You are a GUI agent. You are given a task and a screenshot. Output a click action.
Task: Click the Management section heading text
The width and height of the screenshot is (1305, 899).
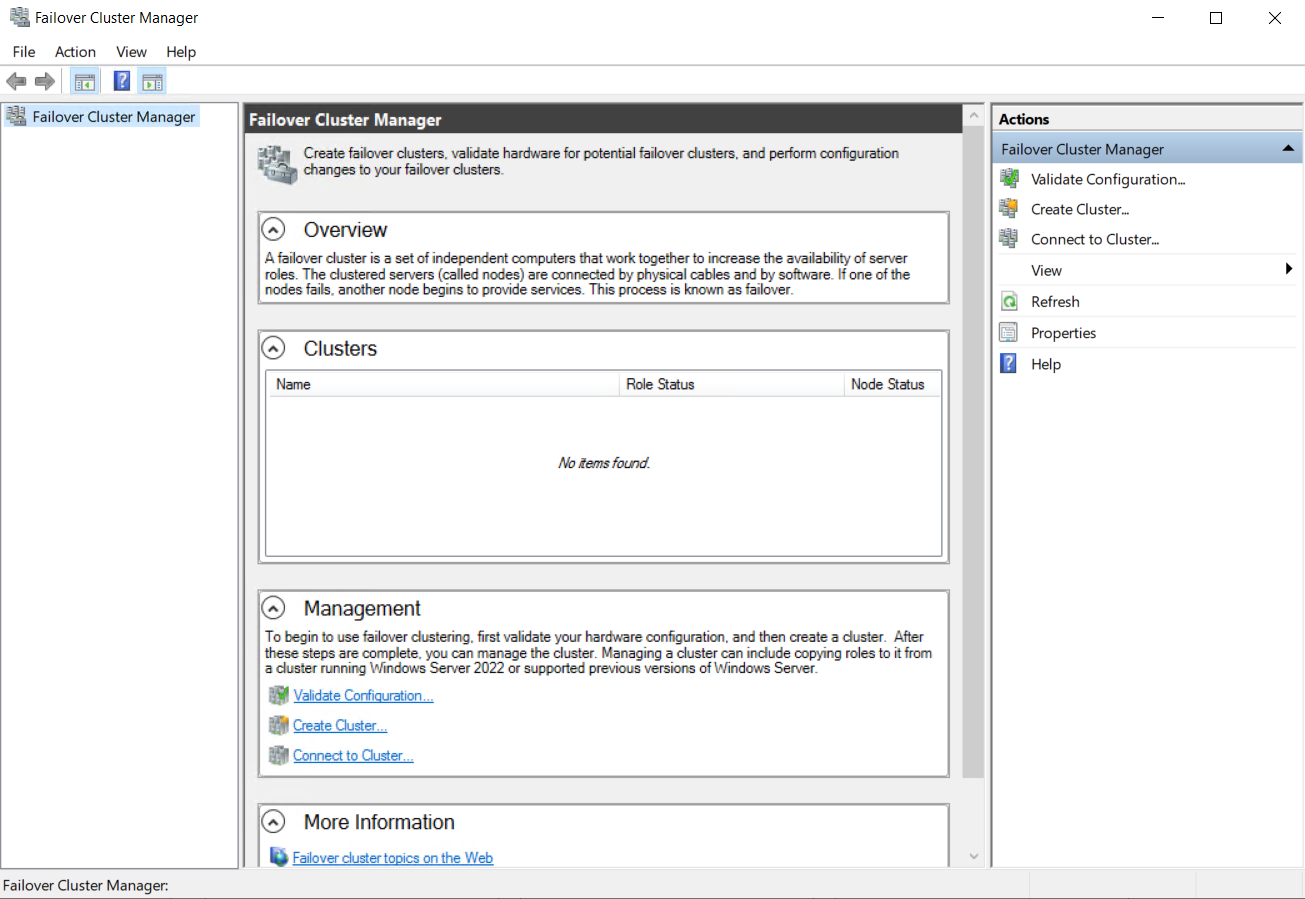click(x=362, y=608)
